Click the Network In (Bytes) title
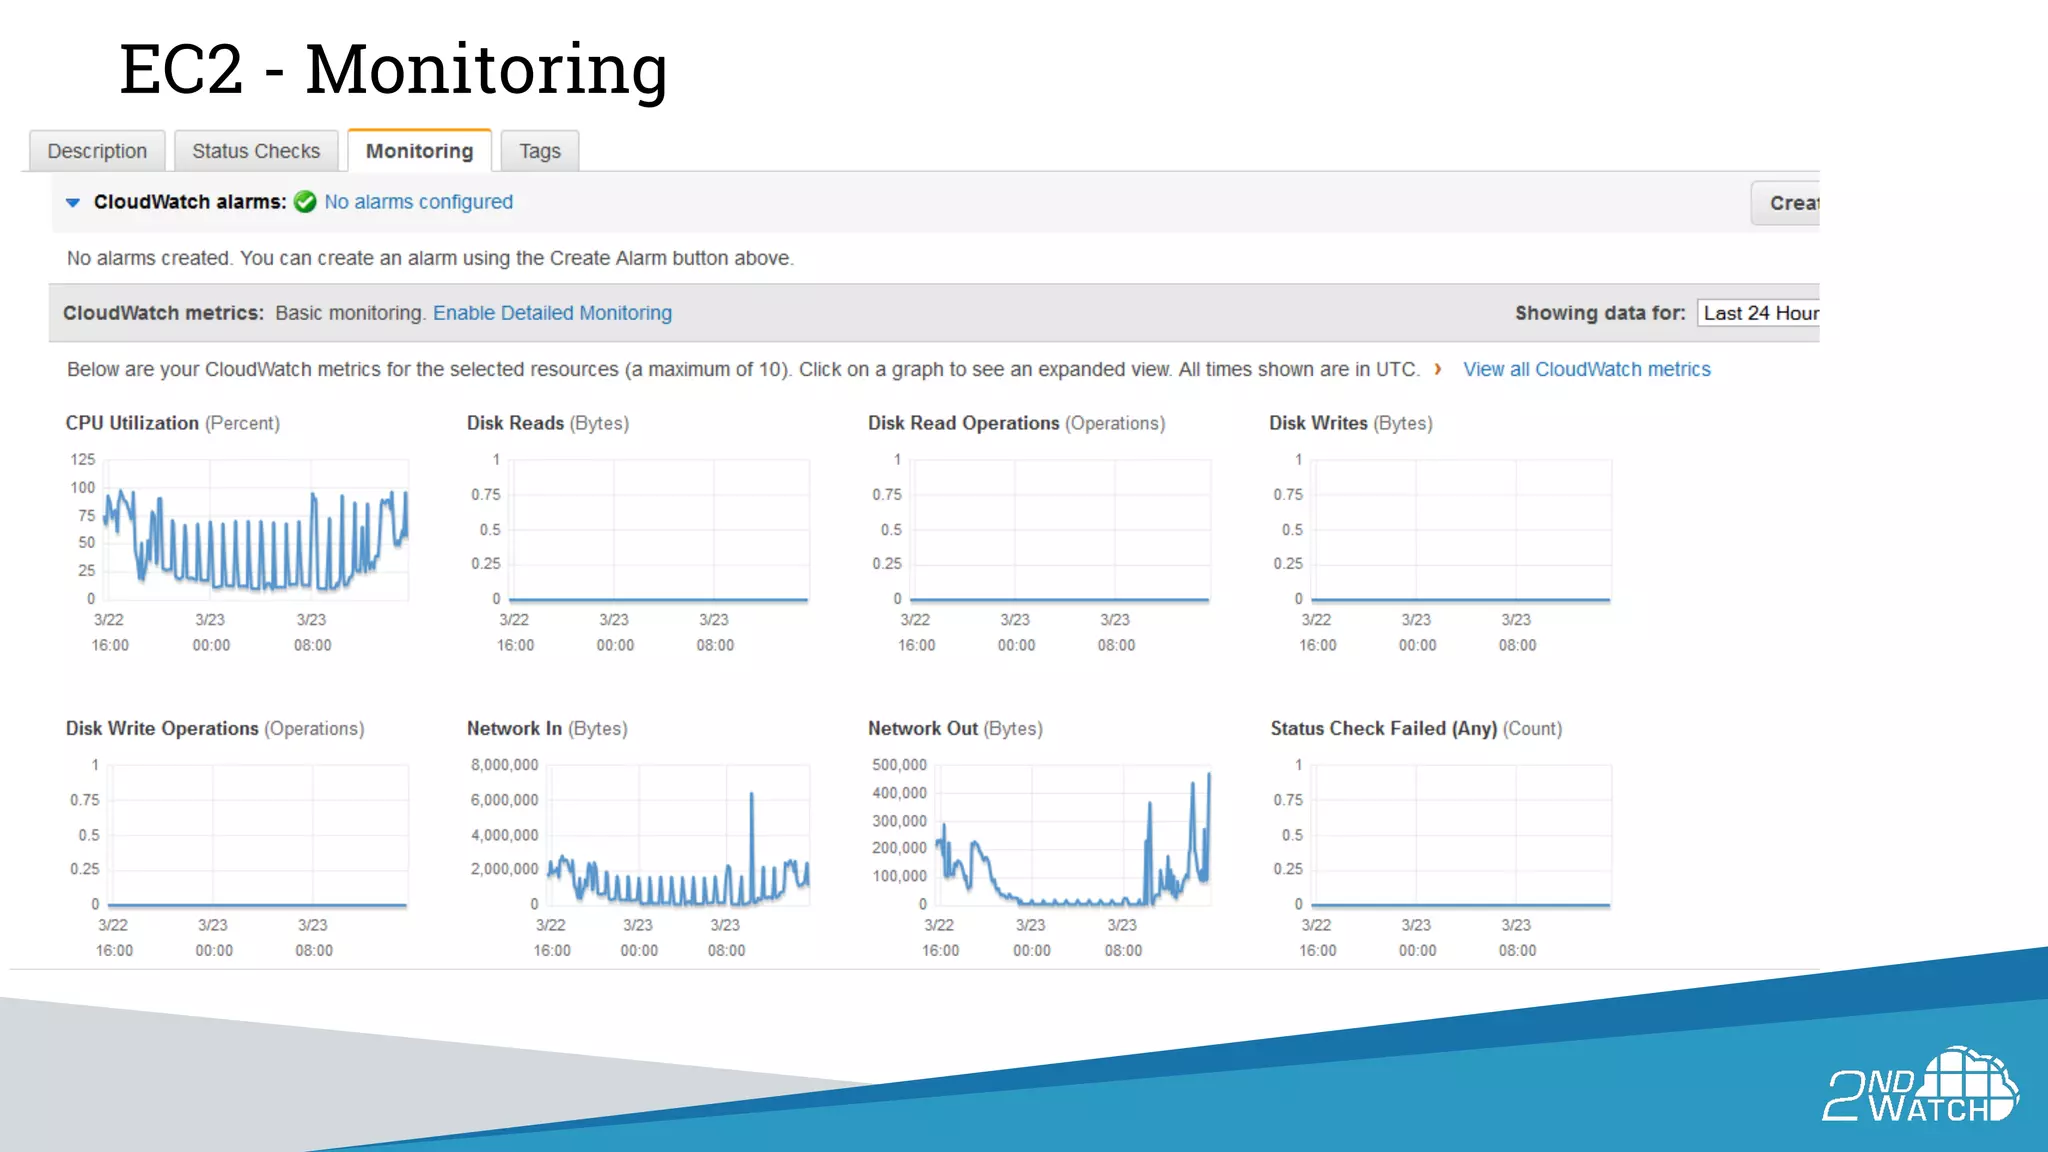 click(547, 729)
